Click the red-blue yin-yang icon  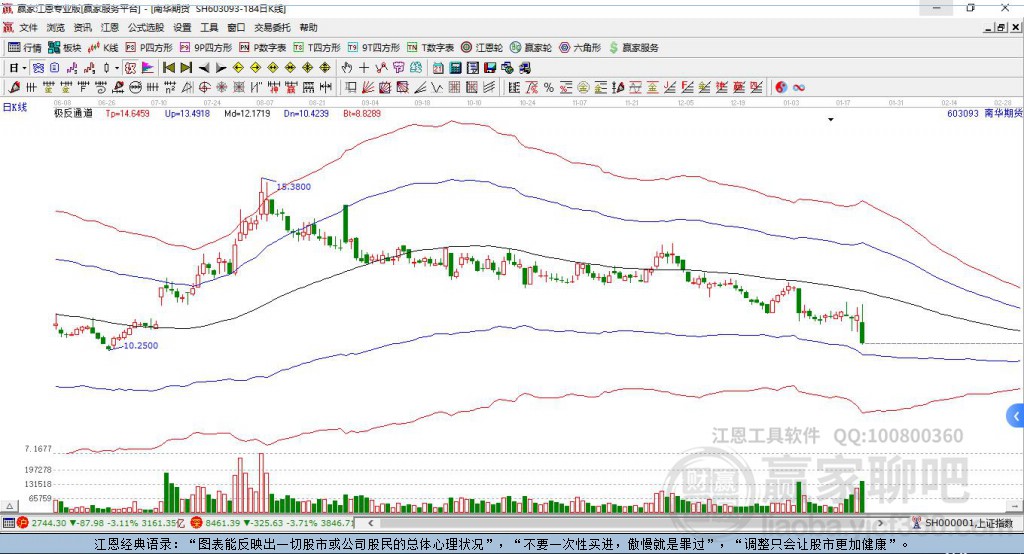tap(781, 88)
